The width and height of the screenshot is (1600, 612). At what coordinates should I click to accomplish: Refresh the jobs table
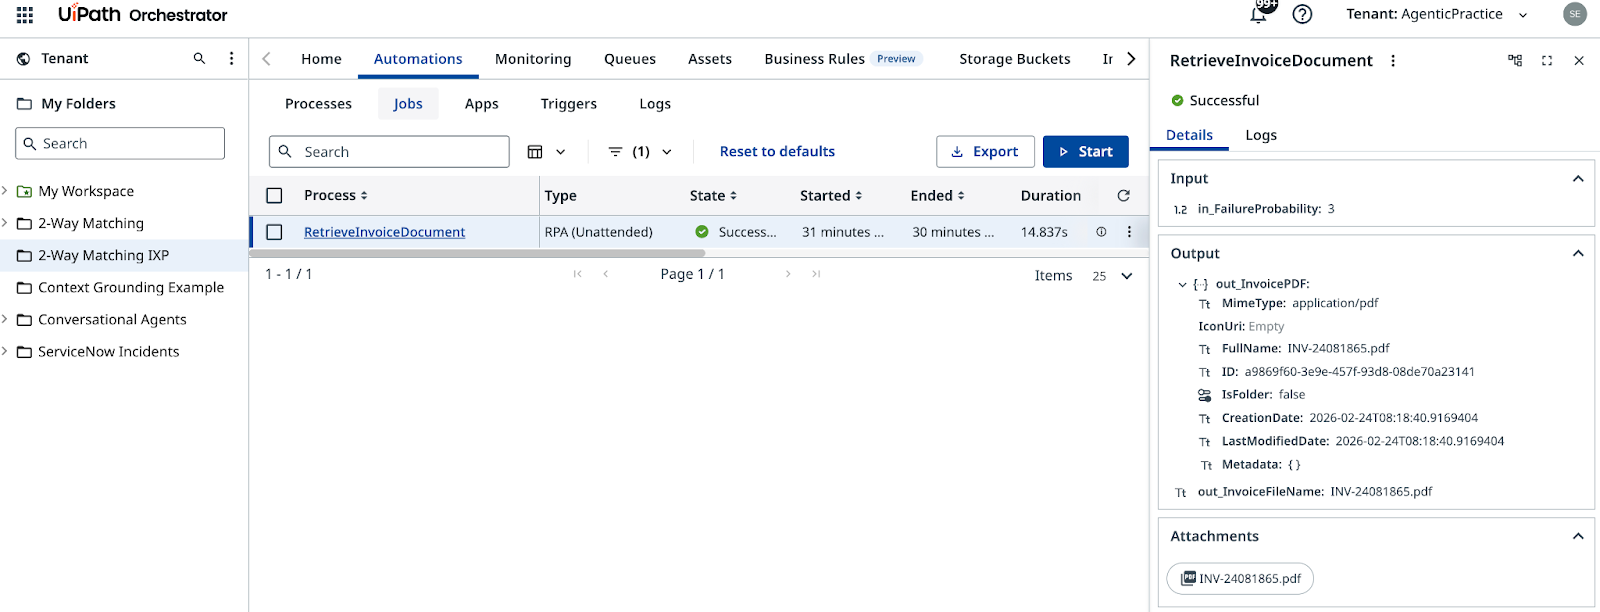(1123, 196)
